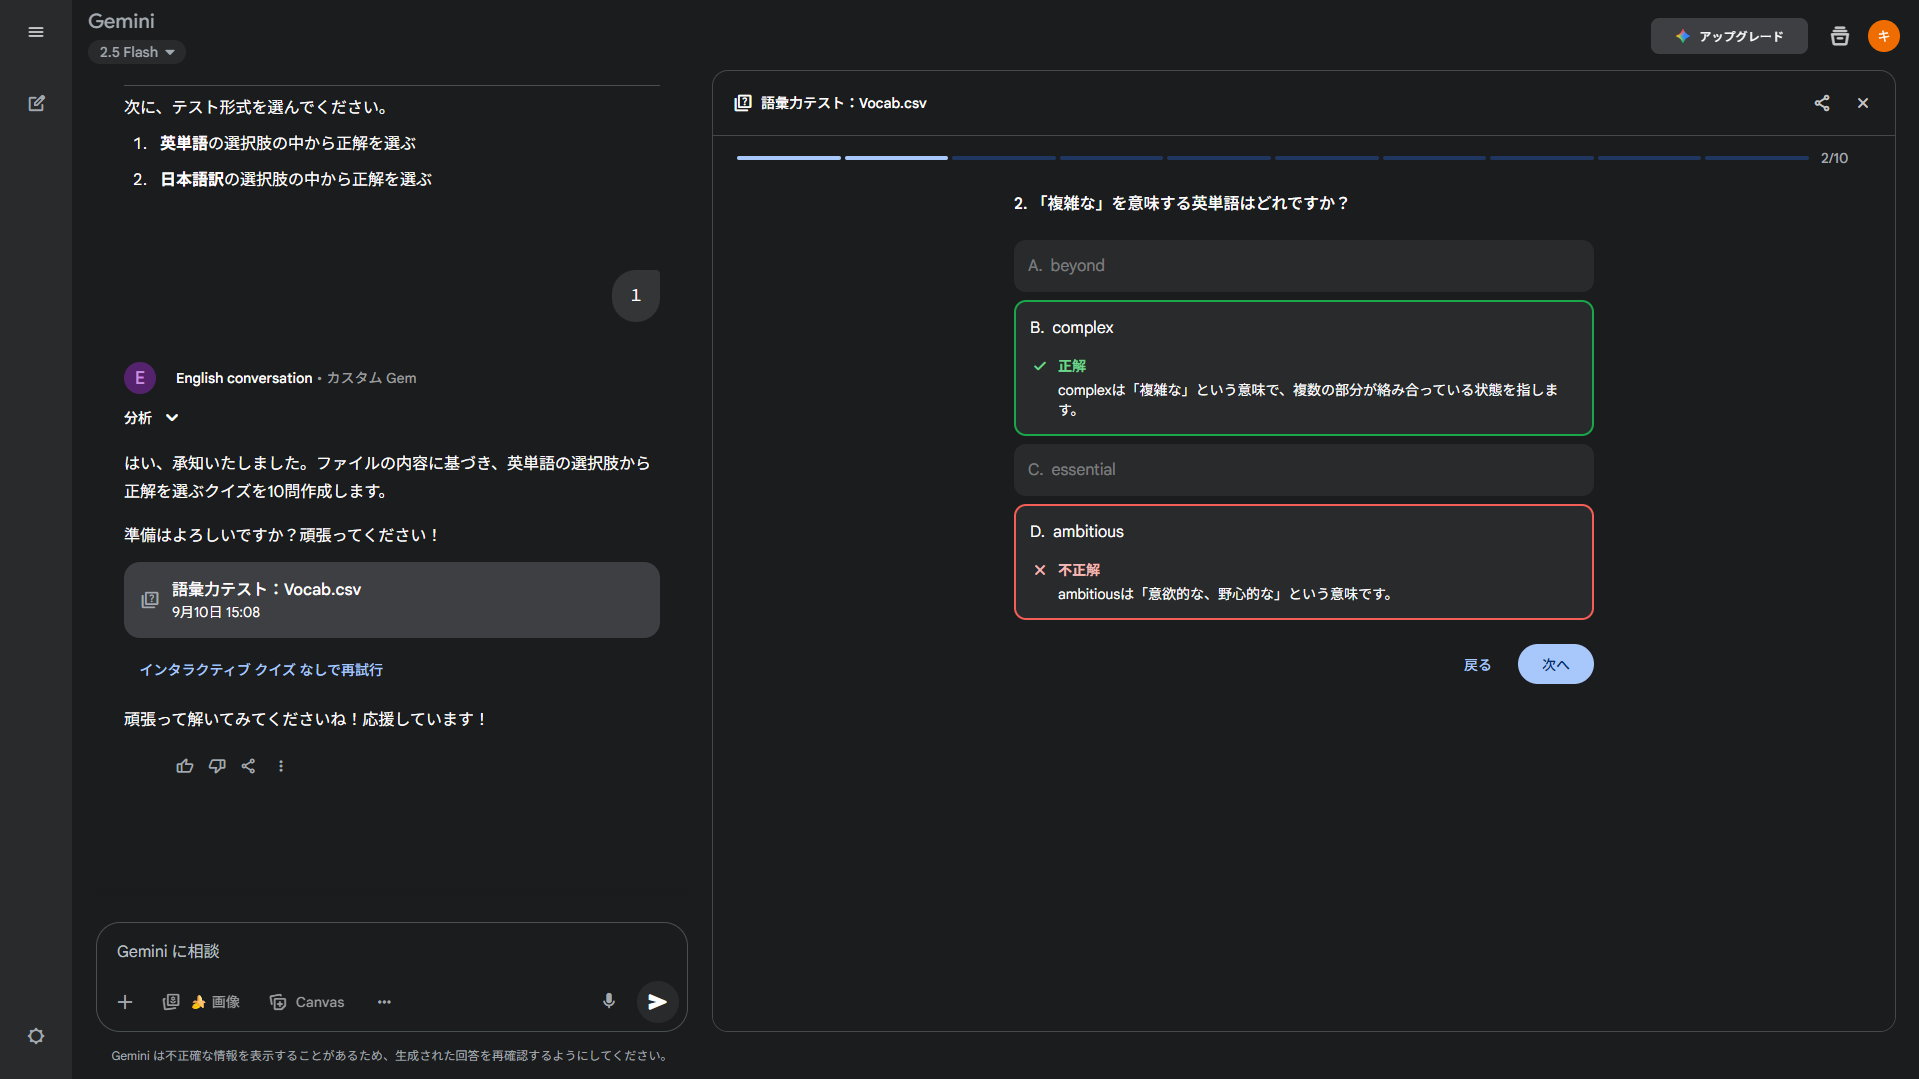Click the upgrade button (アップグレード)
1919x1079 pixels.
pos(1729,36)
